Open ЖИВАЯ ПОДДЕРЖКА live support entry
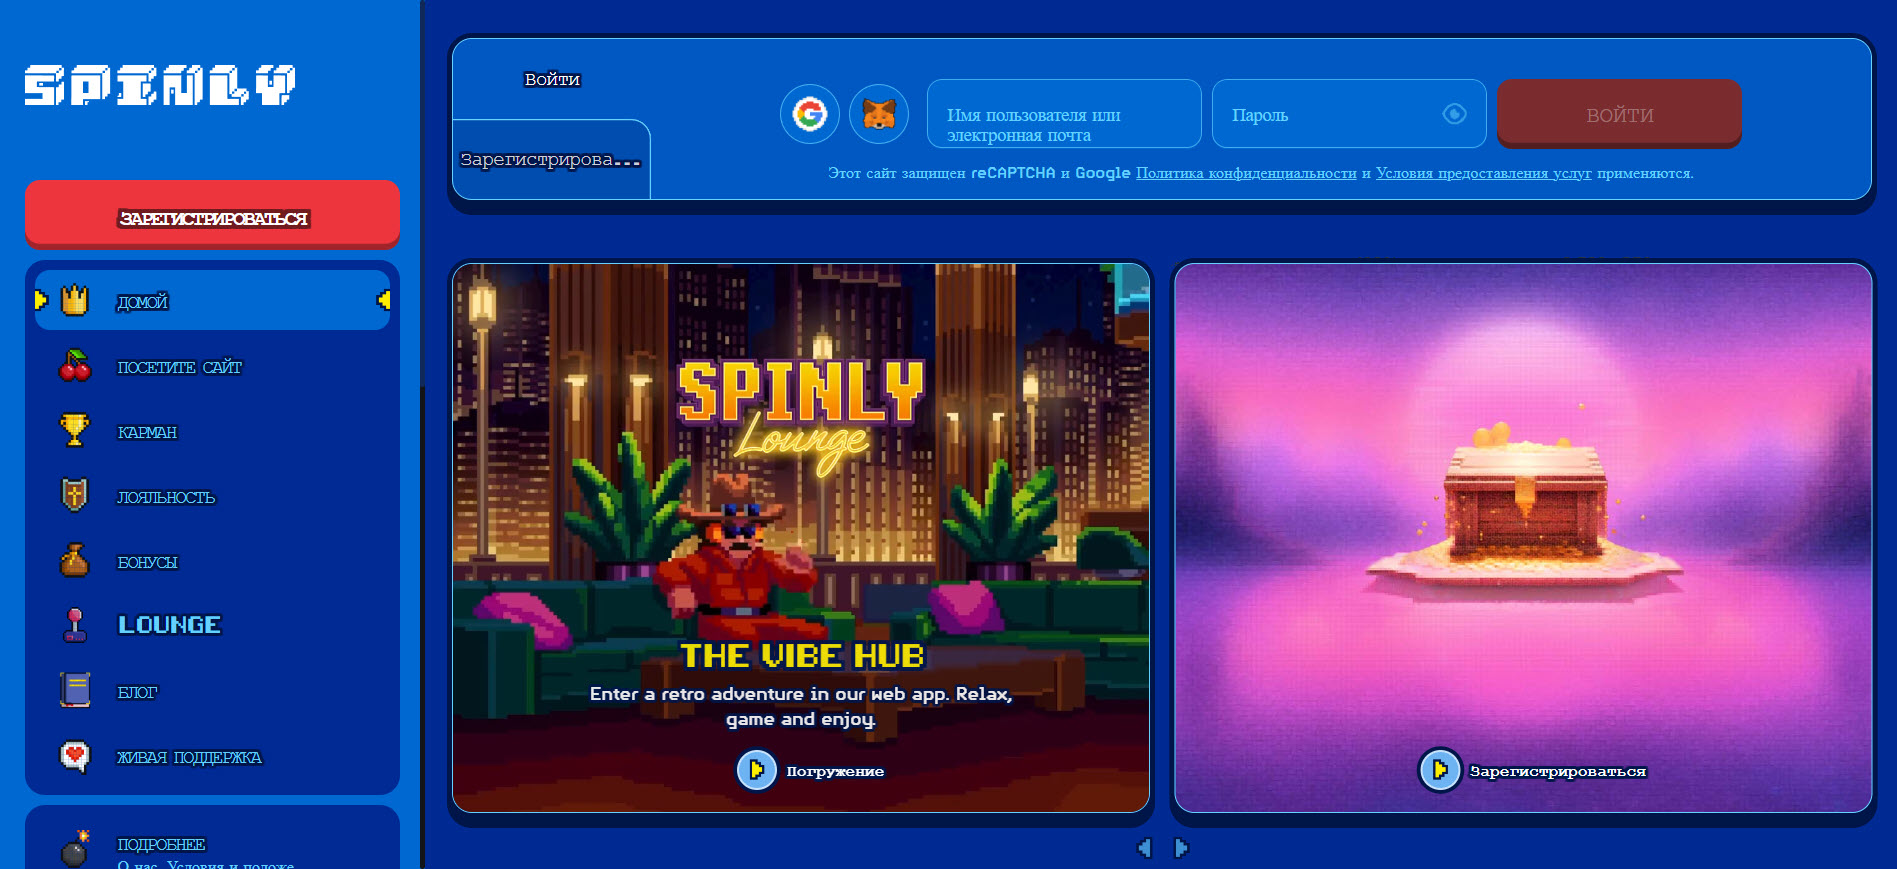This screenshot has height=869, width=1897. point(212,757)
